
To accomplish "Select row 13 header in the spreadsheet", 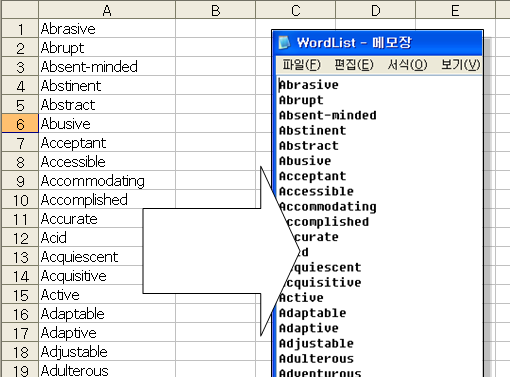I will pos(20,256).
